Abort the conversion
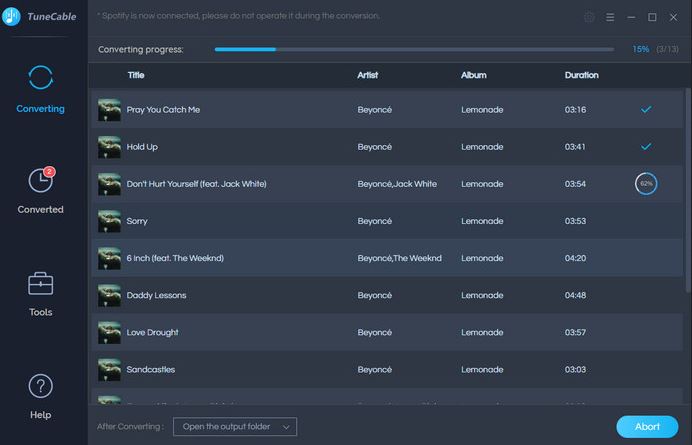692x445 pixels. (647, 426)
